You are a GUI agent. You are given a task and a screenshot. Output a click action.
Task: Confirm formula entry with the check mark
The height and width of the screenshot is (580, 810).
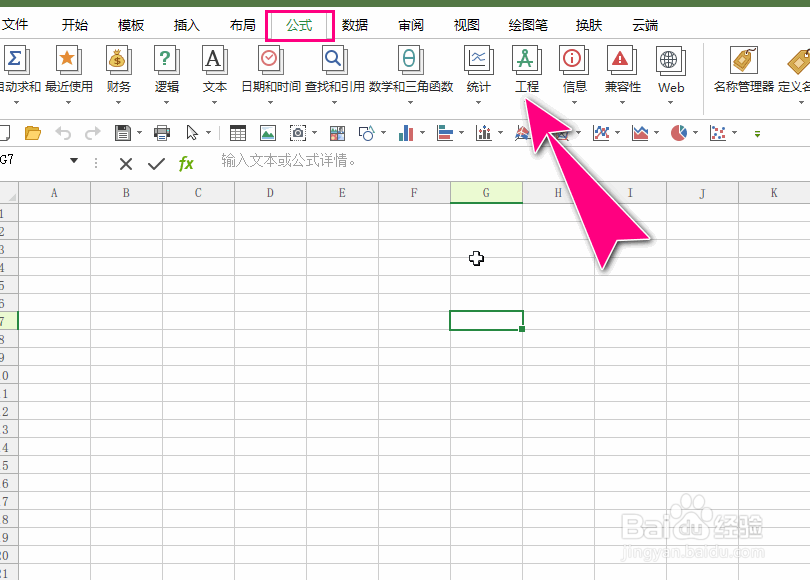click(156, 164)
